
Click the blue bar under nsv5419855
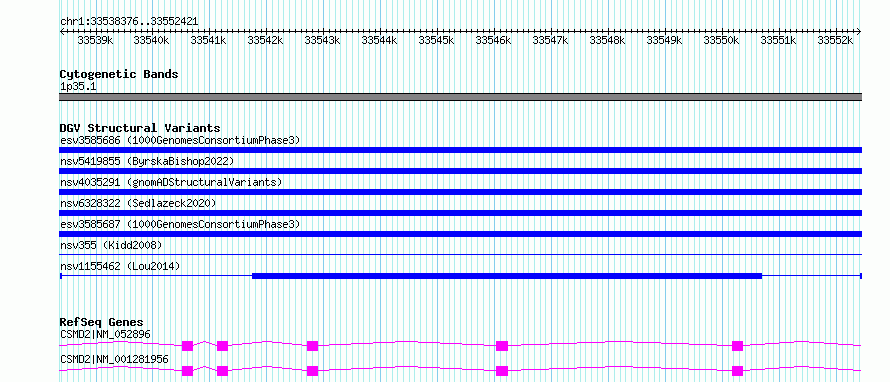(461, 171)
